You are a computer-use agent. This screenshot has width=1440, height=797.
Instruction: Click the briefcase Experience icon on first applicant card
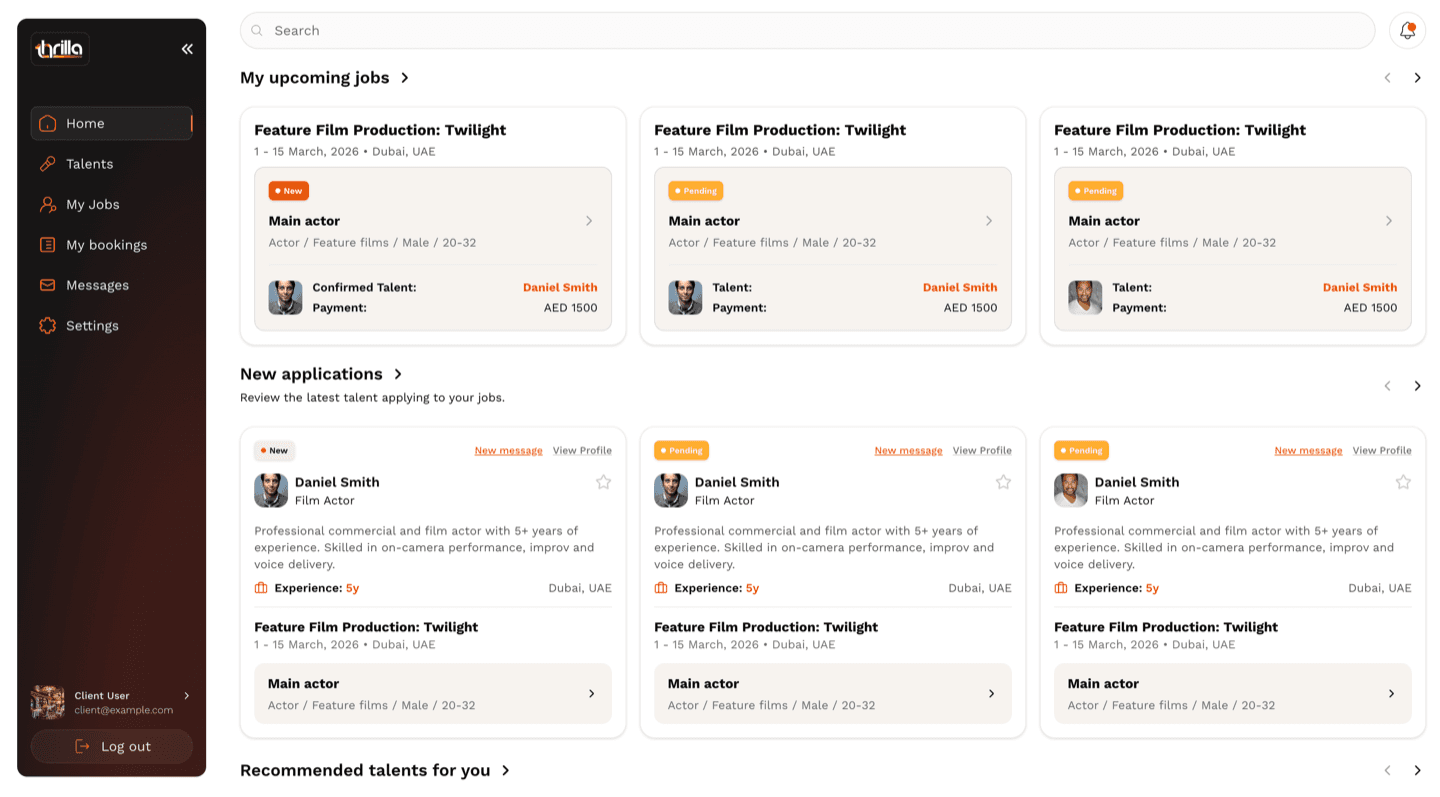[x=261, y=588]
